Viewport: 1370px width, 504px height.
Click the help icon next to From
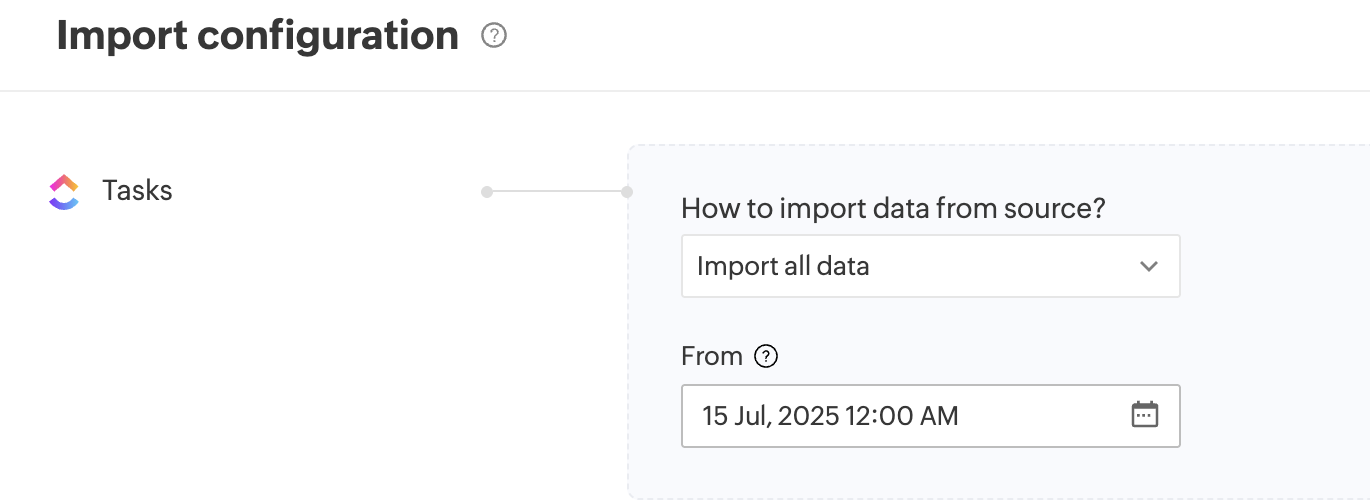766,356
